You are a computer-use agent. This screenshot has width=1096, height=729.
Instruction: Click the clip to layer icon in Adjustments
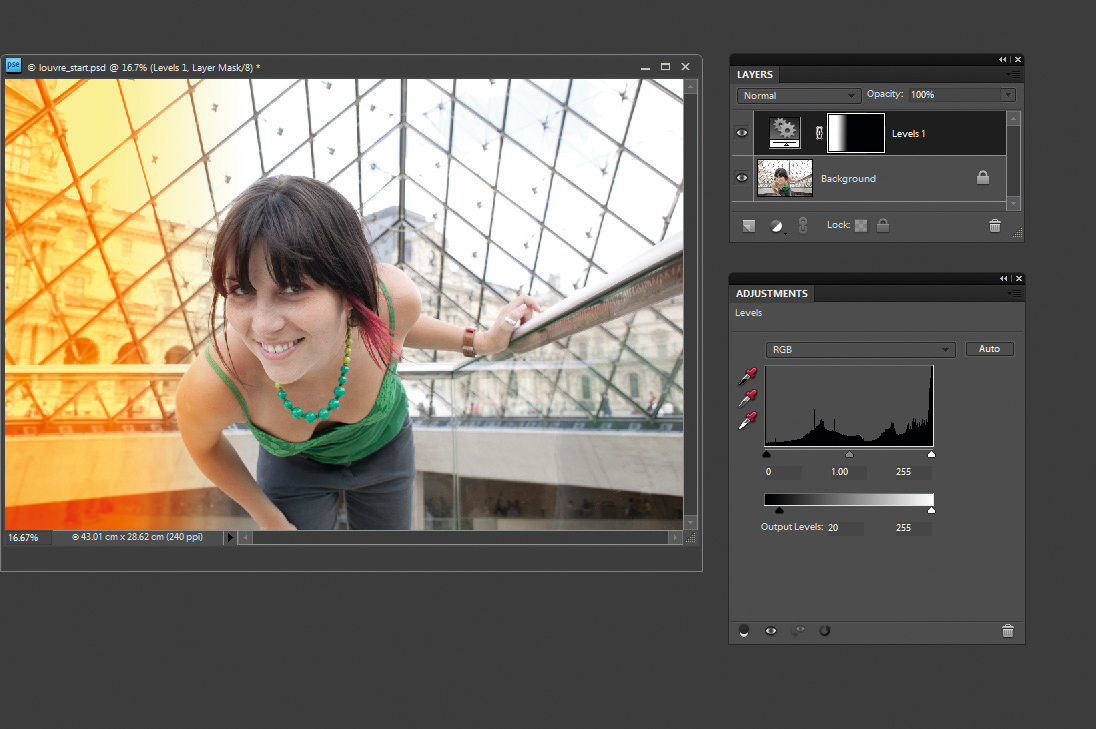tap(744, 631)
